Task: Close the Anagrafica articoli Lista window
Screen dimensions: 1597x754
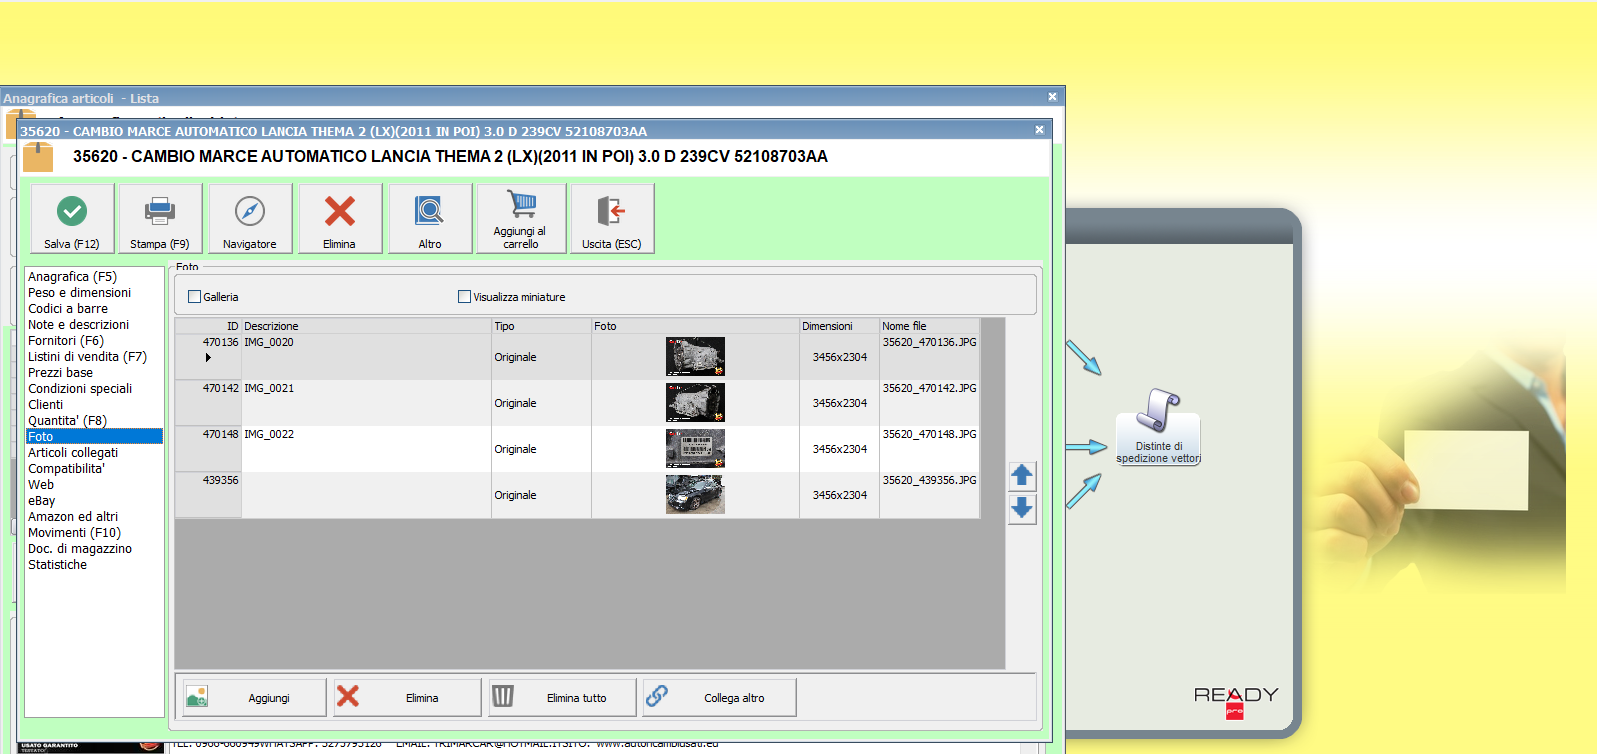Action: pyautogui.click(x=1052, y=97)
